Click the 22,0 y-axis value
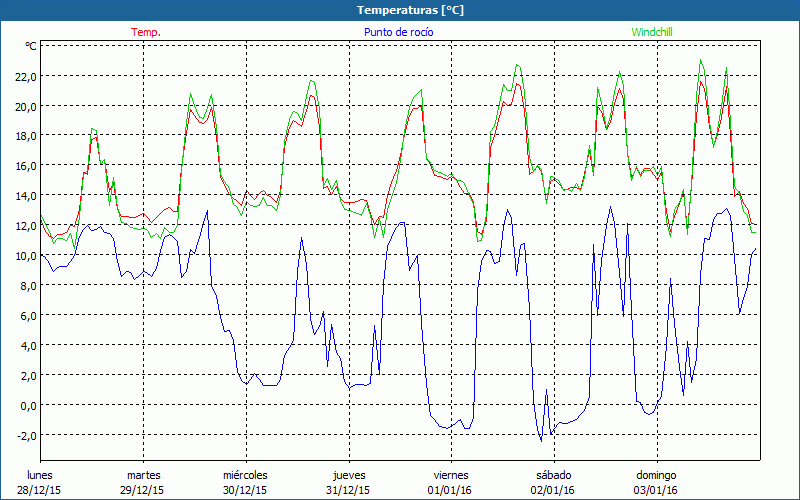Viewport: 800px width, 500px height. (25, 76)
